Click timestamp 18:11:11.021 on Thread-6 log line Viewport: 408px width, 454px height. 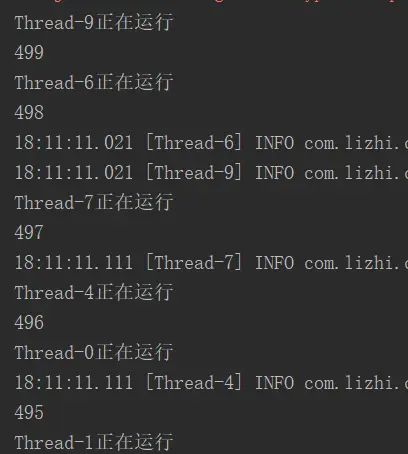(74, 143)
